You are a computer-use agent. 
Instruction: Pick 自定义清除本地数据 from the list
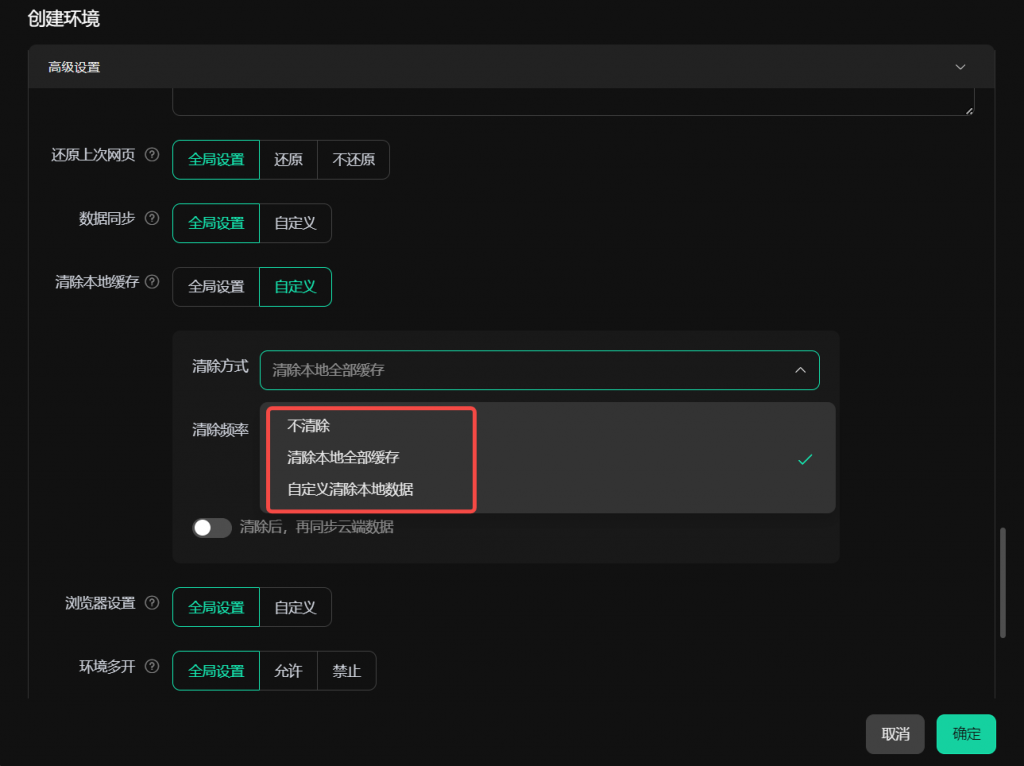(x=350, y=490)
